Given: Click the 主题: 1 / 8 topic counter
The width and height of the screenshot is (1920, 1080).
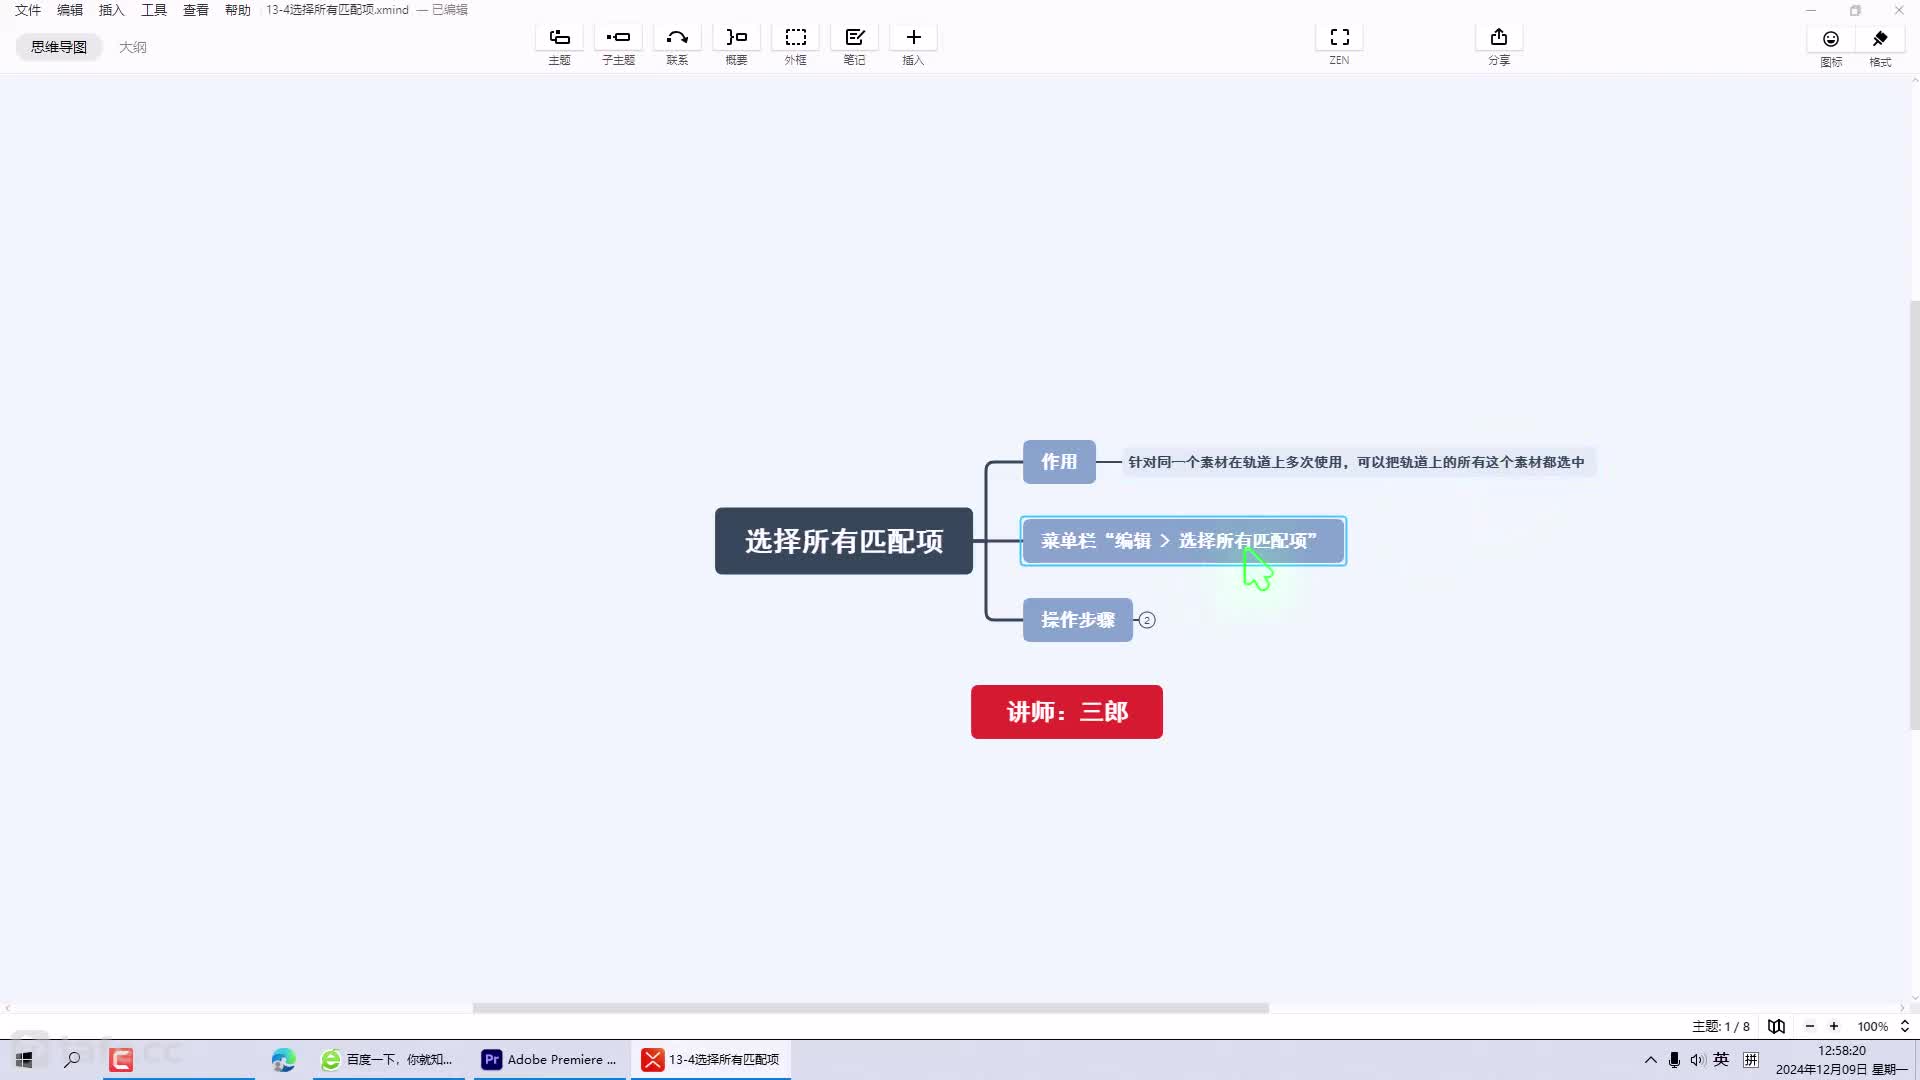Looking at the screenshot, I should (x=1721, y=1026).
